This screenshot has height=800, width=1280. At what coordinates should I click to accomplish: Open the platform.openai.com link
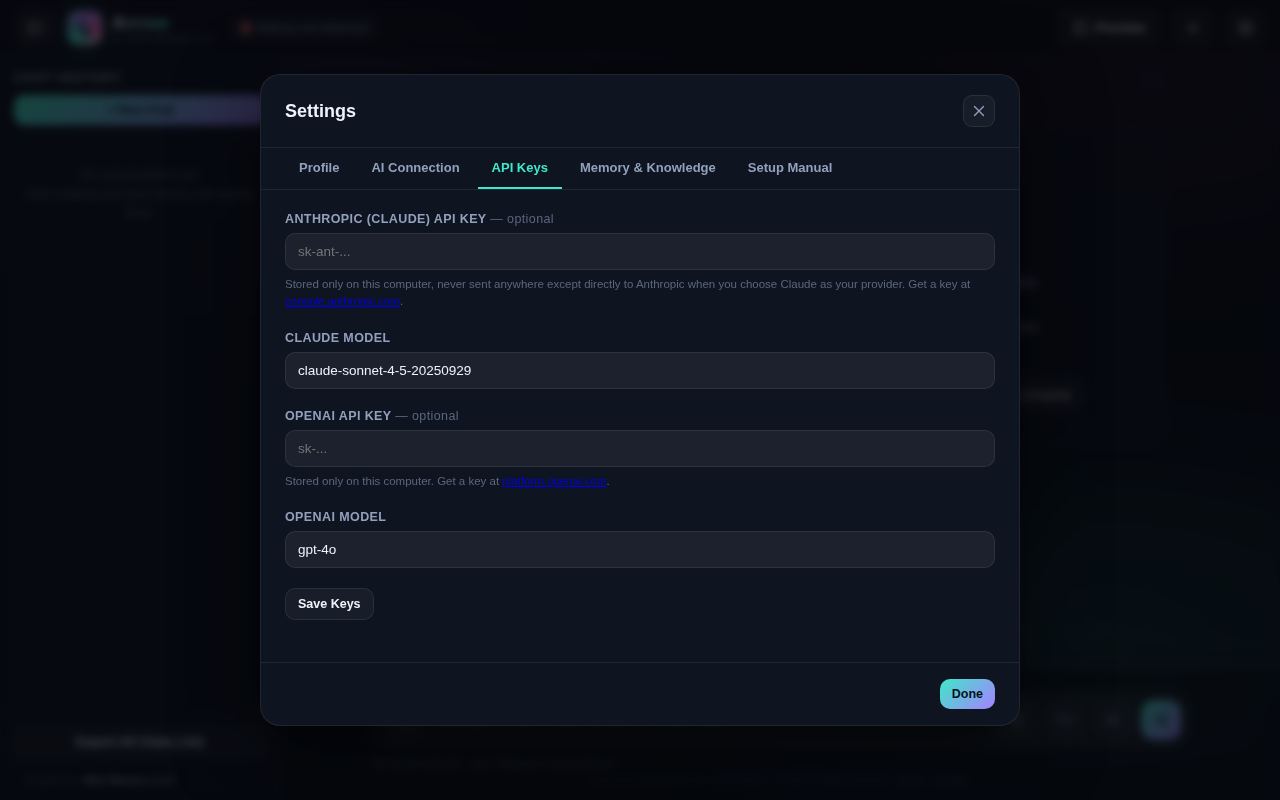coord(554,481)
